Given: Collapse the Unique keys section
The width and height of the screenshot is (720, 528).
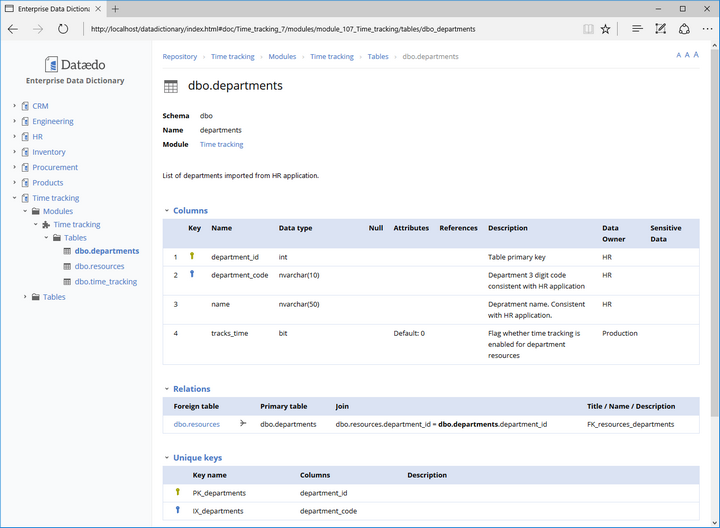Looking at the screenshot, I should pos(167,458).
